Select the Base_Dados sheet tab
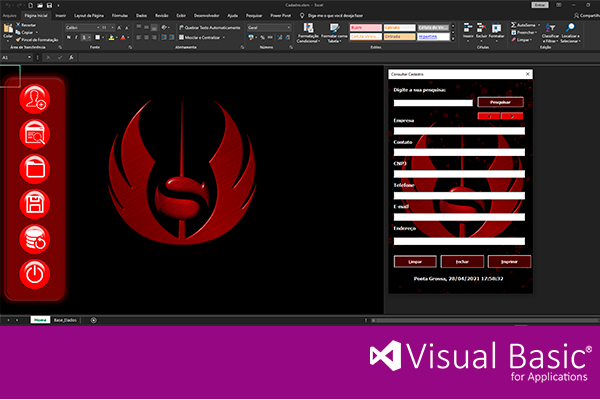Viewport: 600px width, 400px height. click(x=65, y=320)
